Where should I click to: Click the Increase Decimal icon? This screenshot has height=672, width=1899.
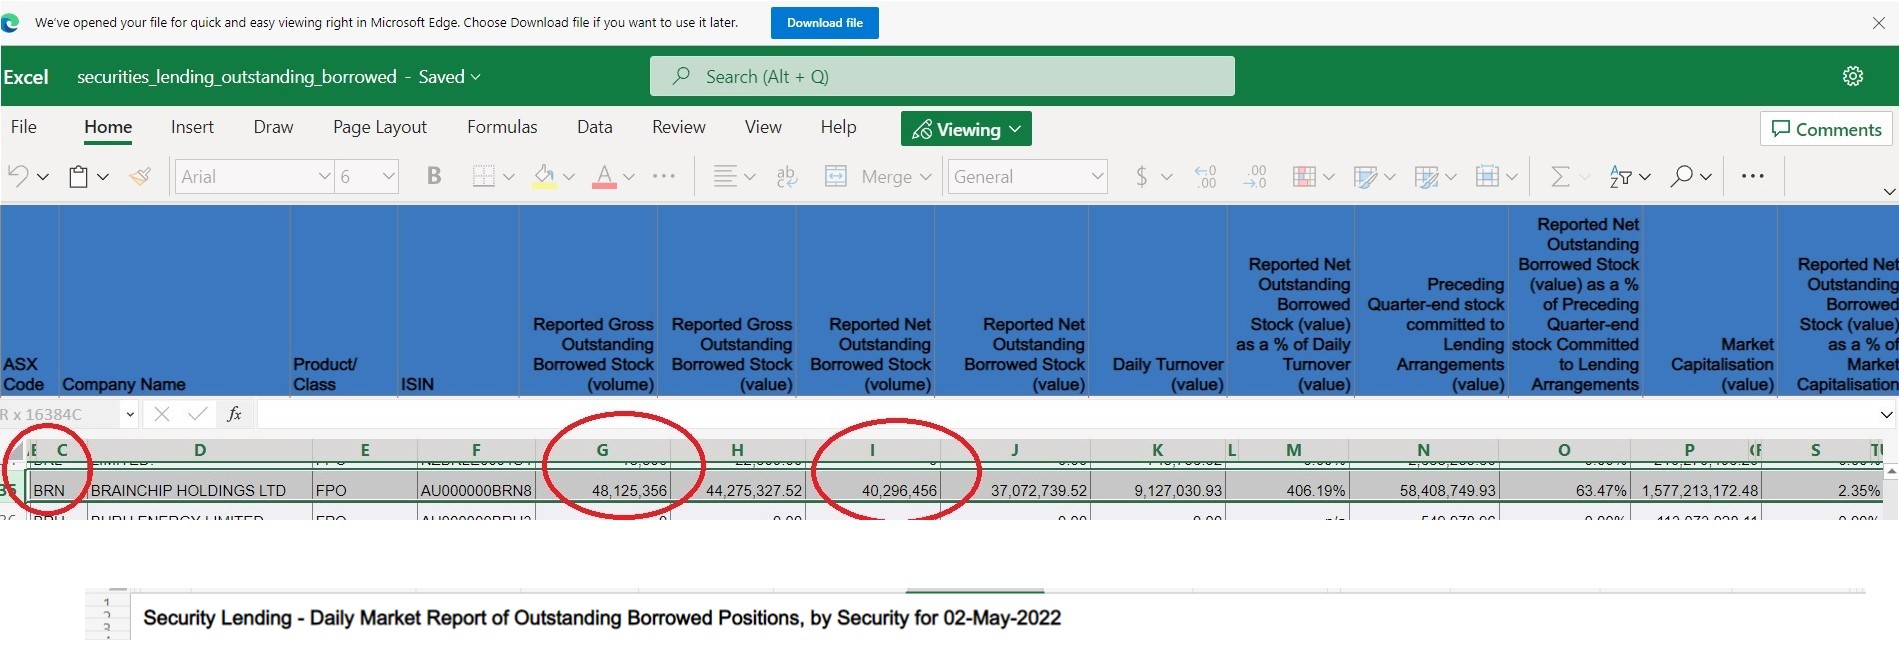point(1205,177)
